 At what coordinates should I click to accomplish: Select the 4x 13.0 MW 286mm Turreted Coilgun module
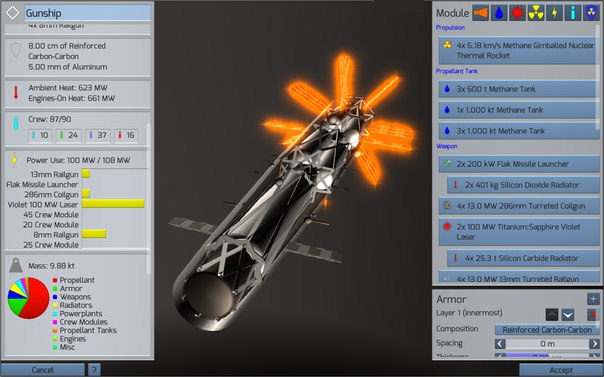(518, 206)
